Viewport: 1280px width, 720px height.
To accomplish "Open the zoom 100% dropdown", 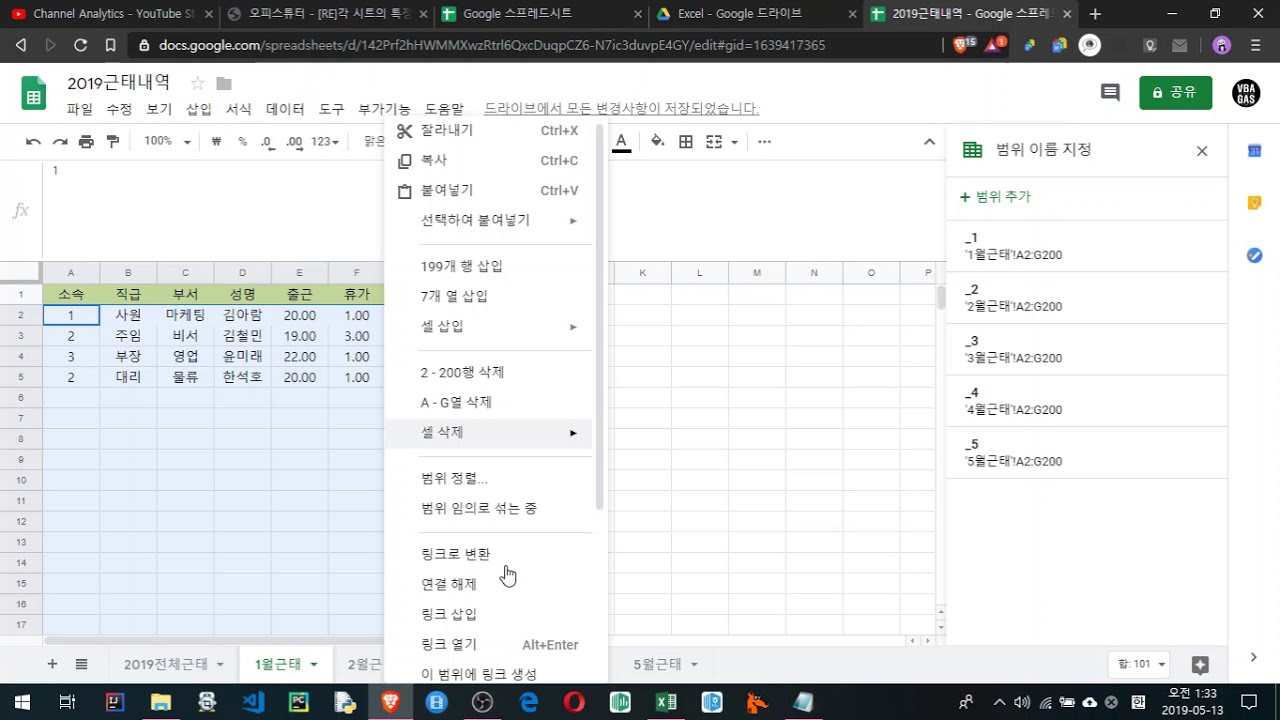I will coord(166,142).
